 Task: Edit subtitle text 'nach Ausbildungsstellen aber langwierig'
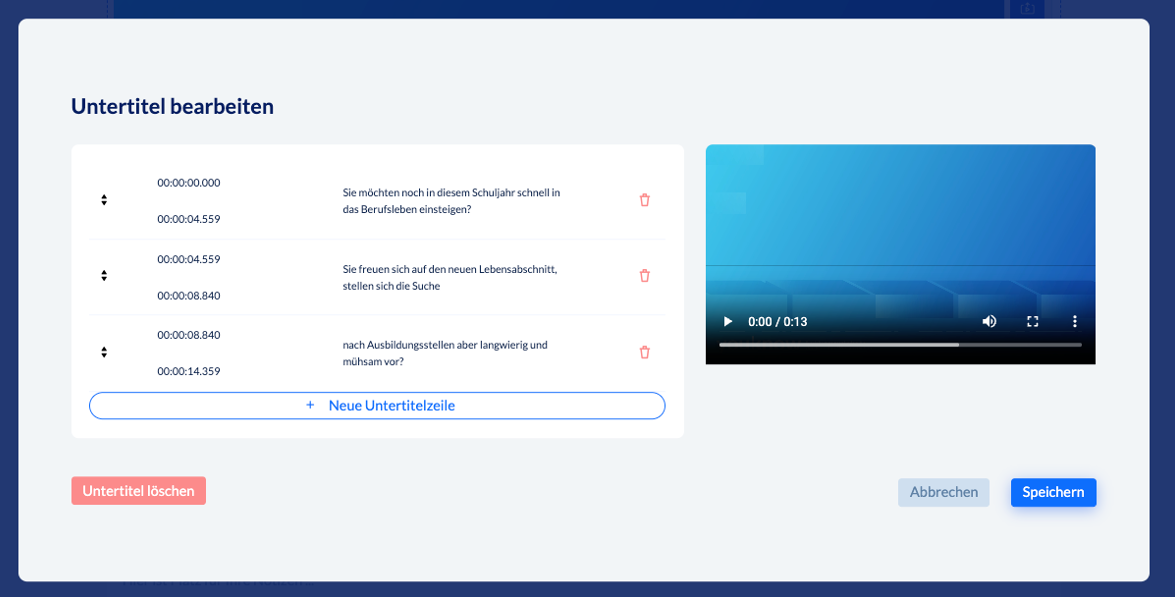pyautogui.click(x=445, y=353)
